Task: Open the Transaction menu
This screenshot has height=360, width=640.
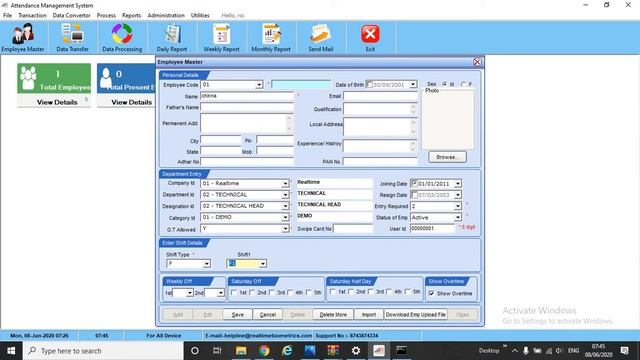Action: click(32, 15)
